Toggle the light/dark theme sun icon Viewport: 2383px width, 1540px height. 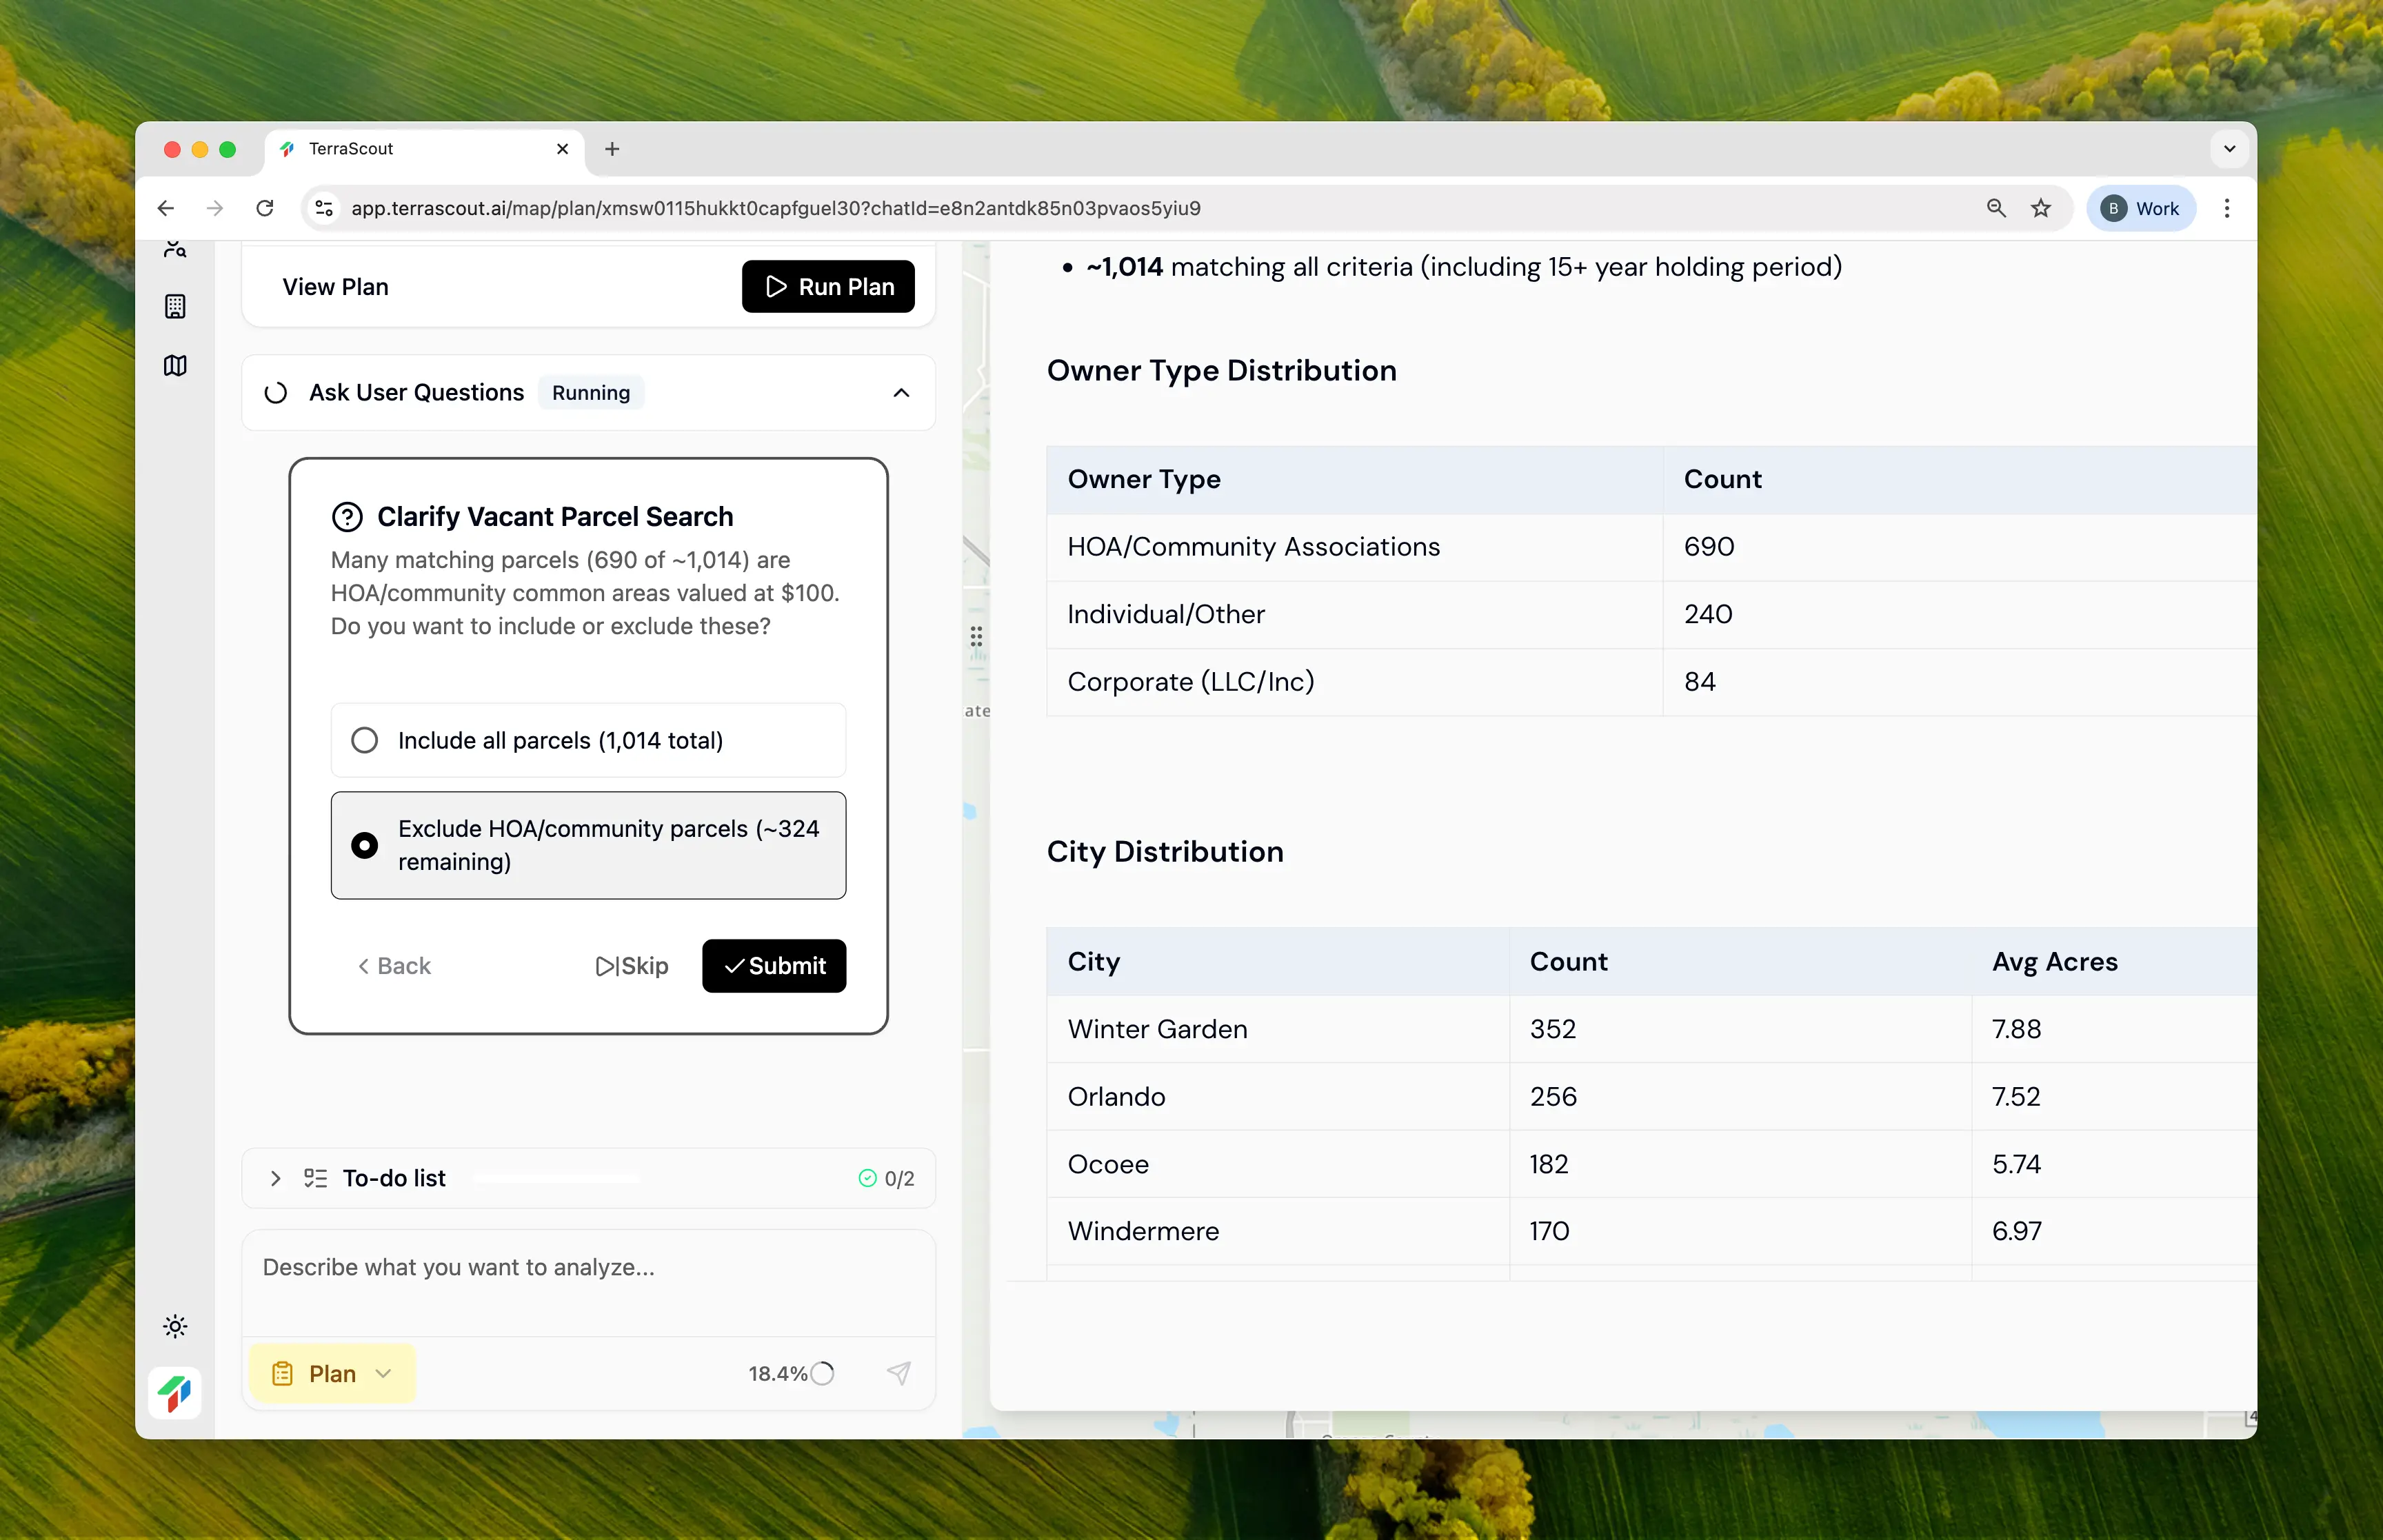click(x=175, y=1326)
